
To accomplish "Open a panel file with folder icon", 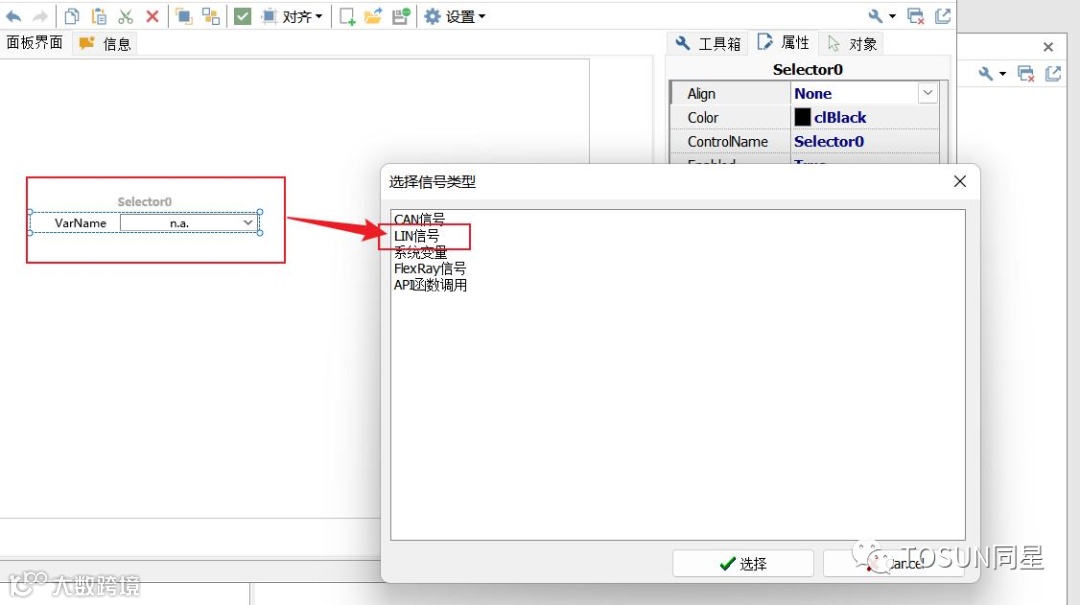I will (x=373, y=17).
